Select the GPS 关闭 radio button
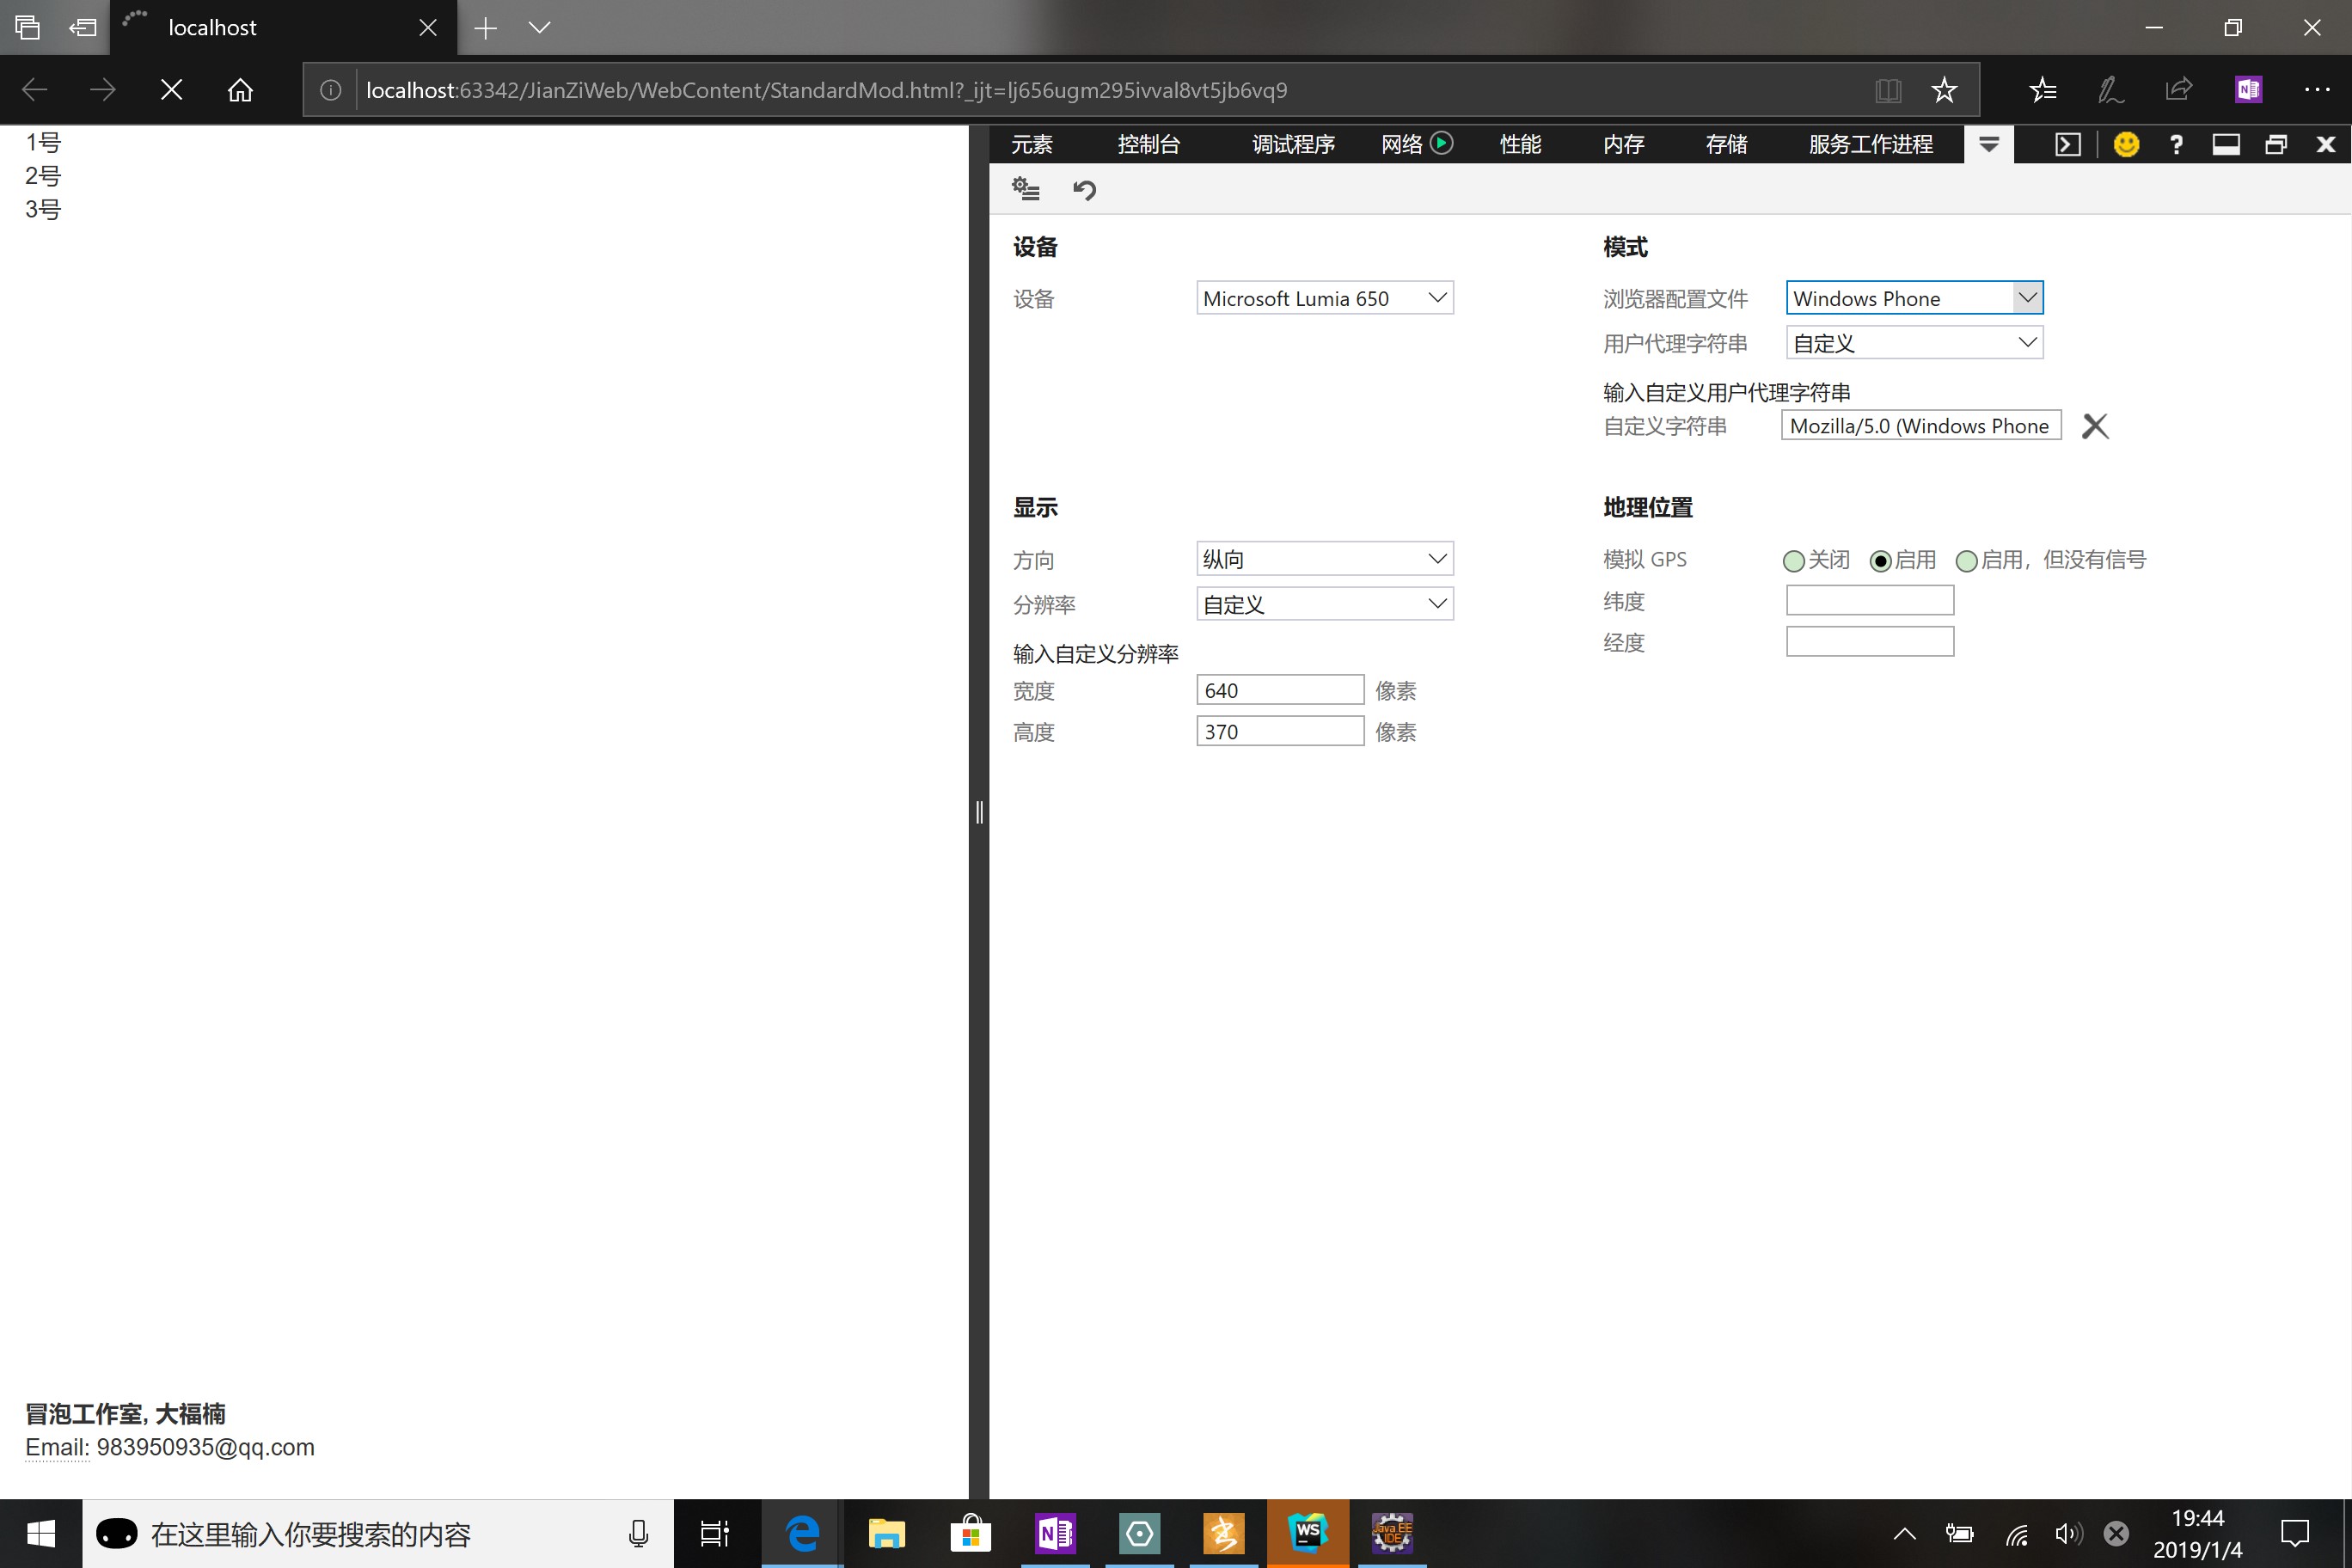The height and width of the screenshot is (1568, 2352). click(1793, 561)
